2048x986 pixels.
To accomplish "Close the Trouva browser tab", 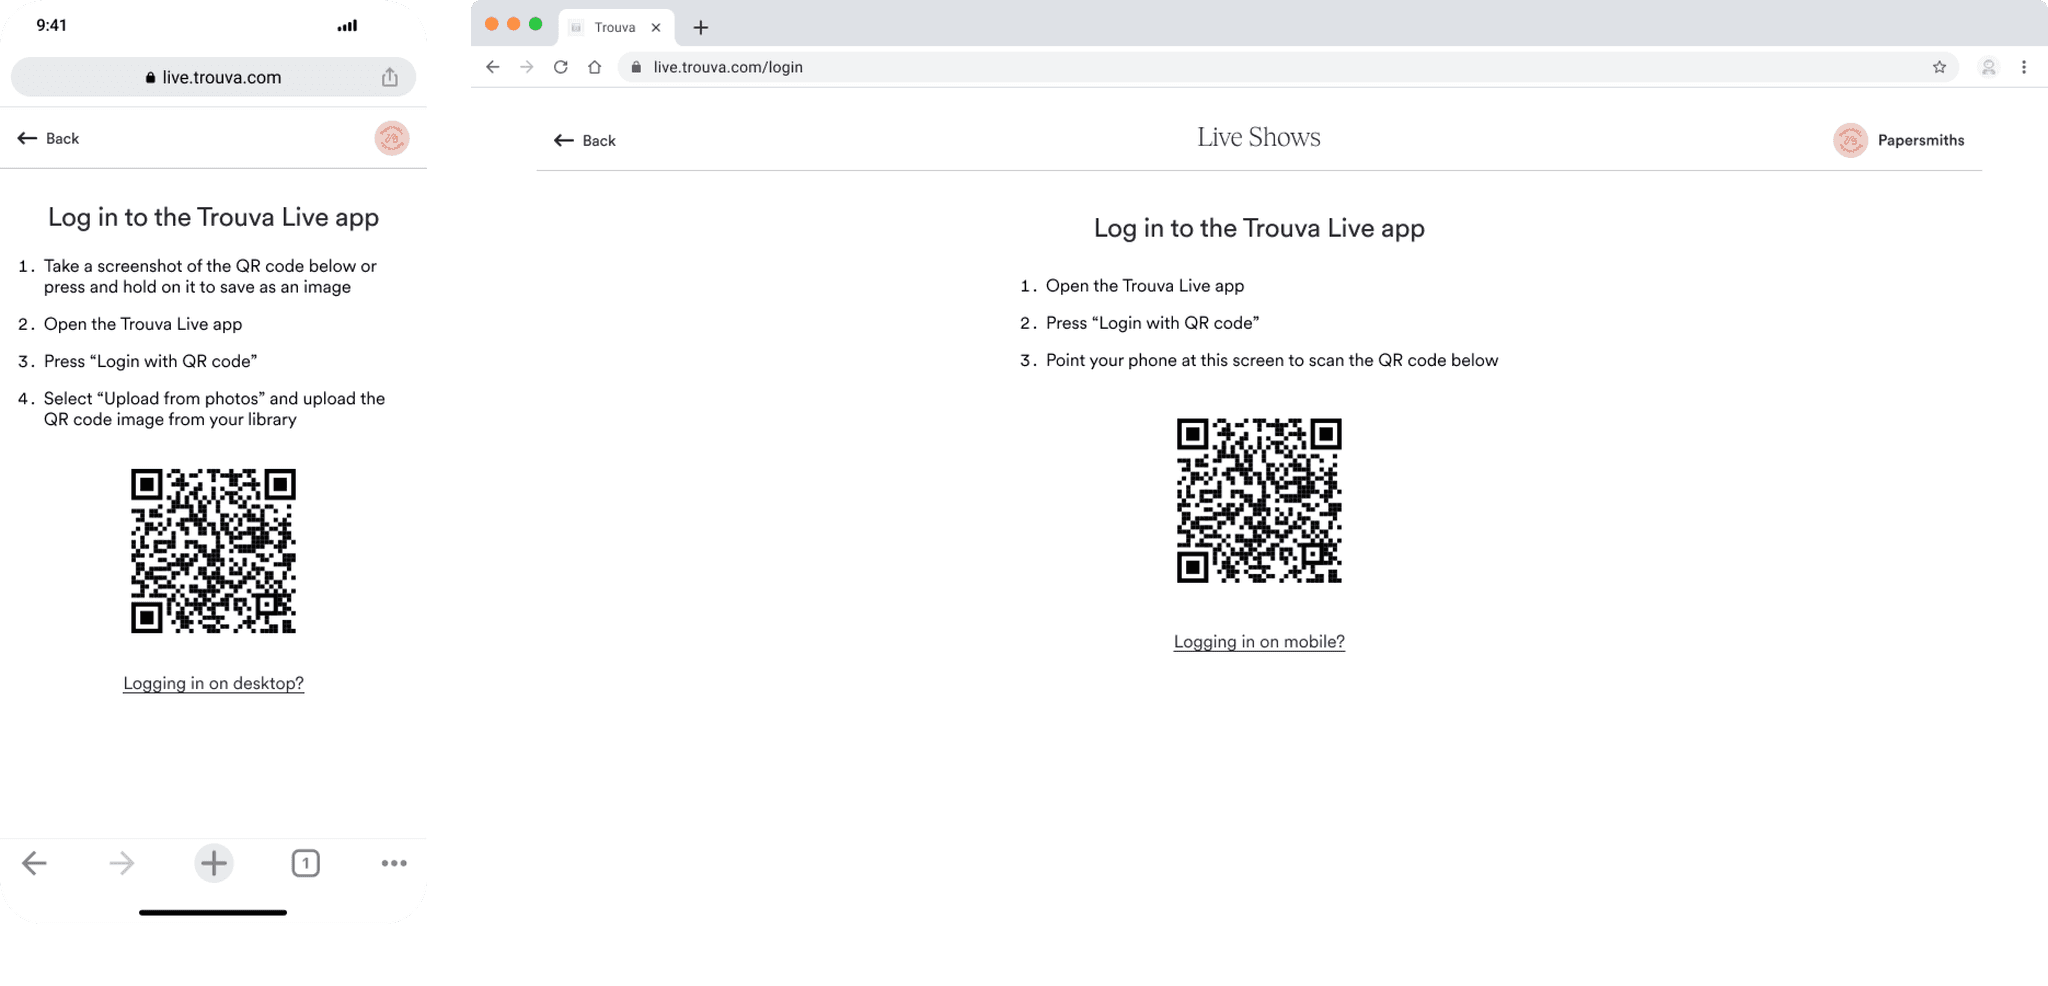I will point(656,27).
